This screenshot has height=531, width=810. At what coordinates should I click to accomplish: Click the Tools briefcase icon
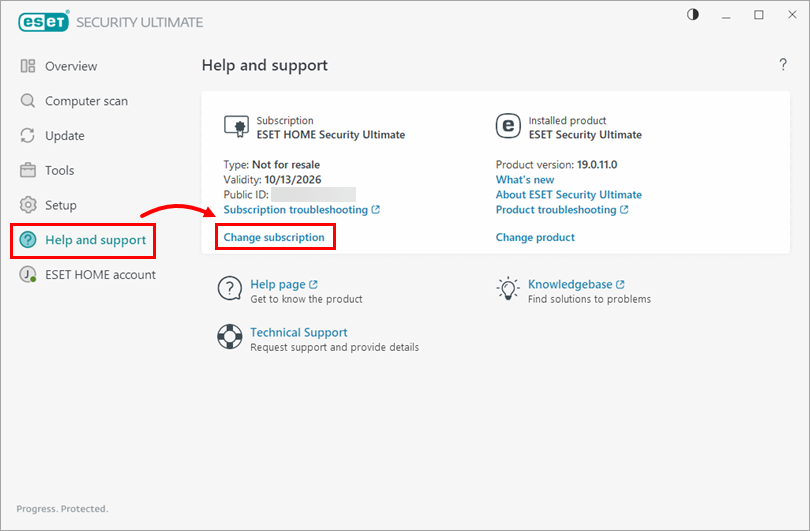tap(28, 170)
